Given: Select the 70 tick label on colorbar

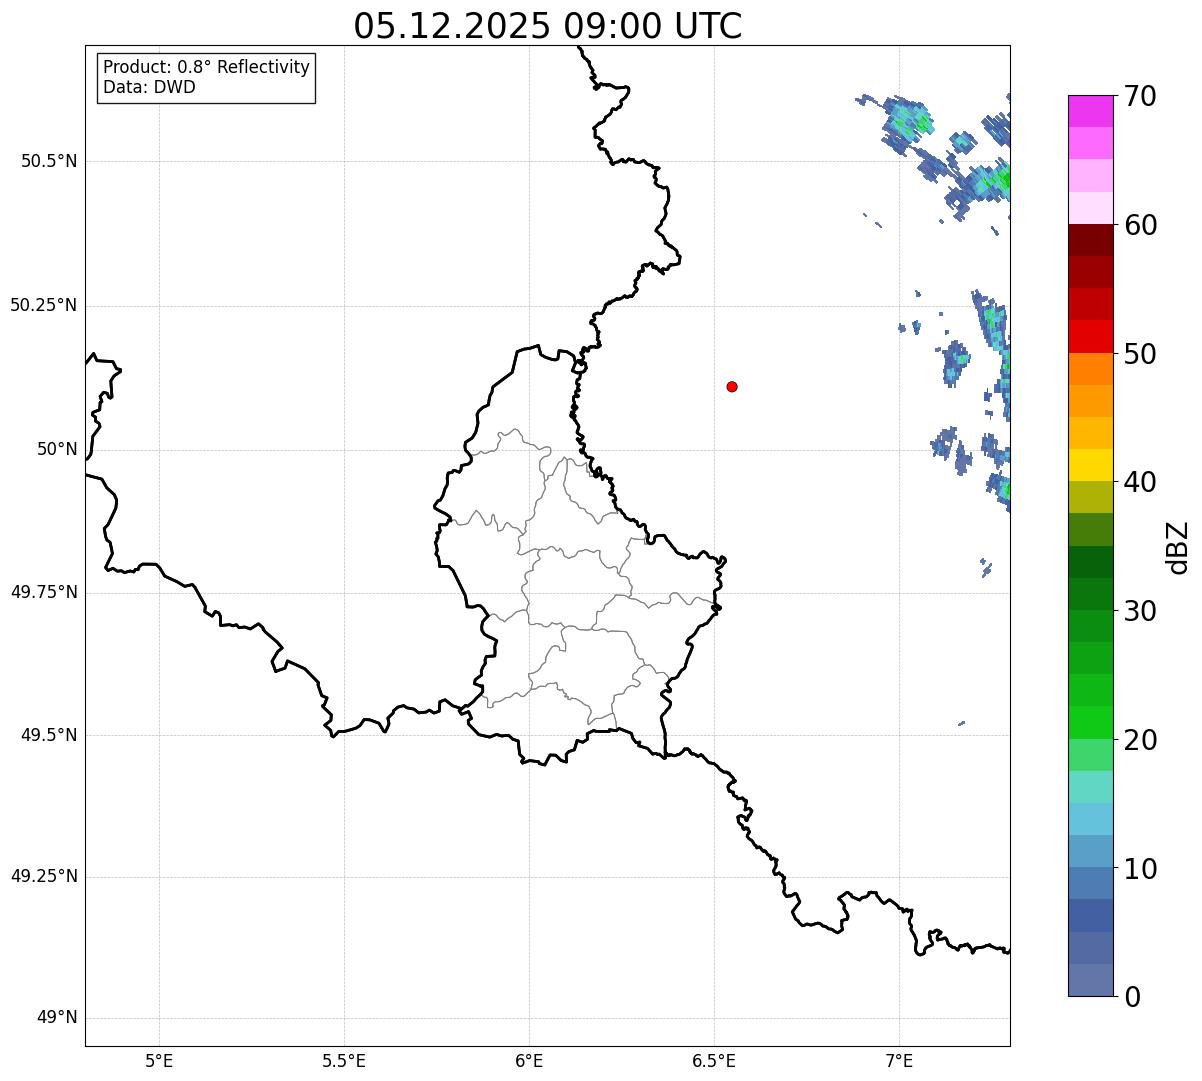Looking at the screenshot, I should click(1140, 96).
